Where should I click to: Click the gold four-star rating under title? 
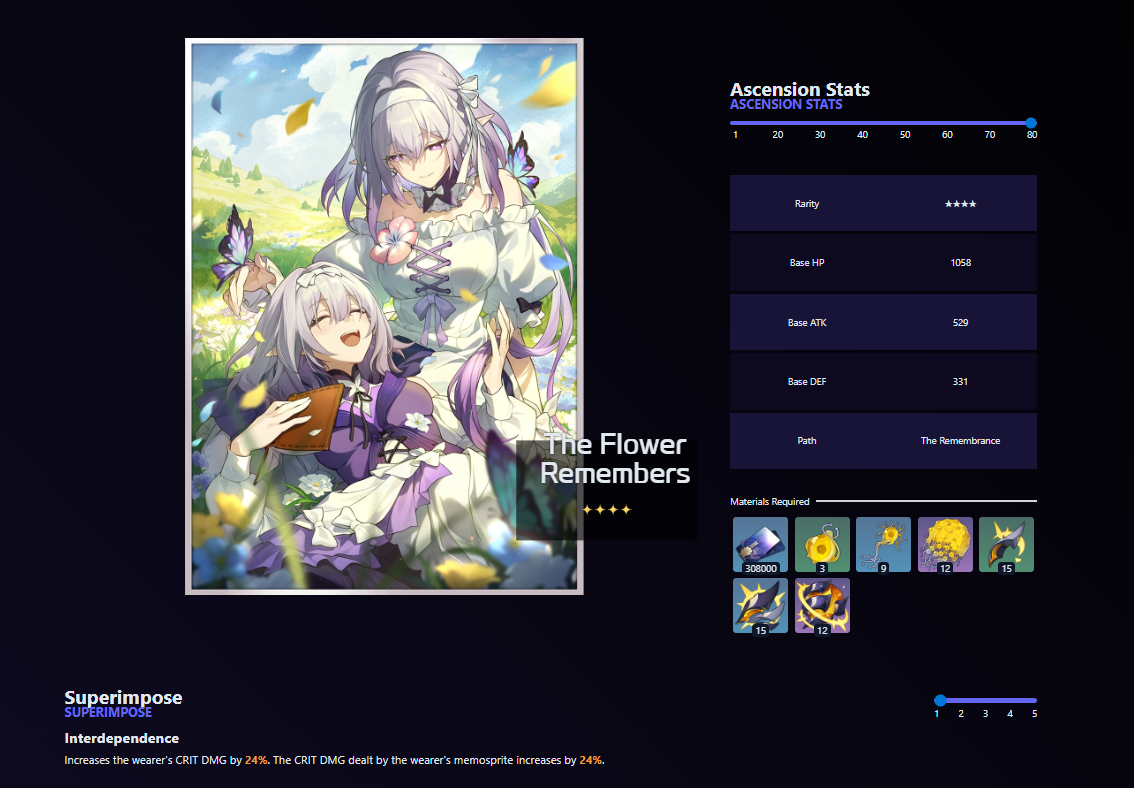pyautogui.click(x=606, y=510)
